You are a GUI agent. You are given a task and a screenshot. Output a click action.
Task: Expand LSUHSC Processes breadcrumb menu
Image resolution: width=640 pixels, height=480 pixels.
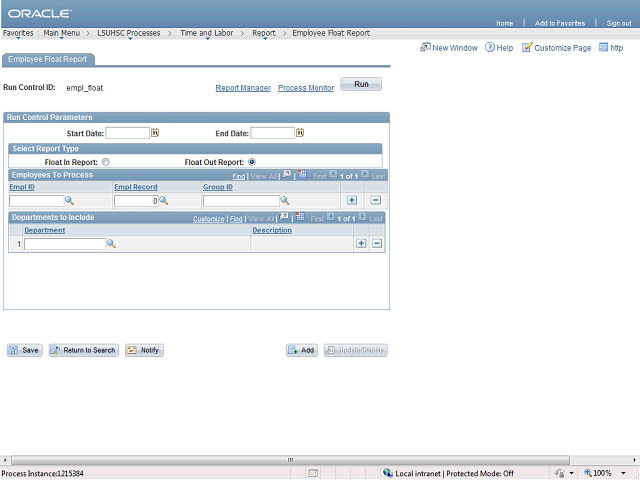[129, 33]
